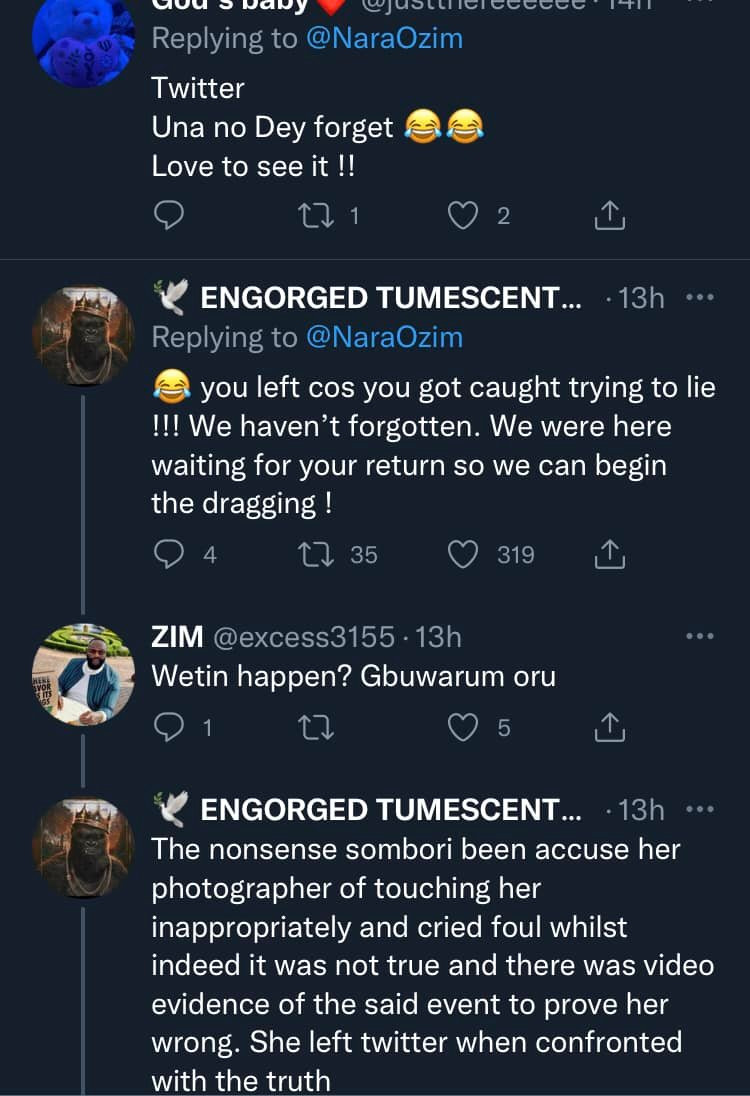Open @NaraOzim mention in God's baby reply
Viewport: 750px width, 1096px height.
(x=385, y=38)
